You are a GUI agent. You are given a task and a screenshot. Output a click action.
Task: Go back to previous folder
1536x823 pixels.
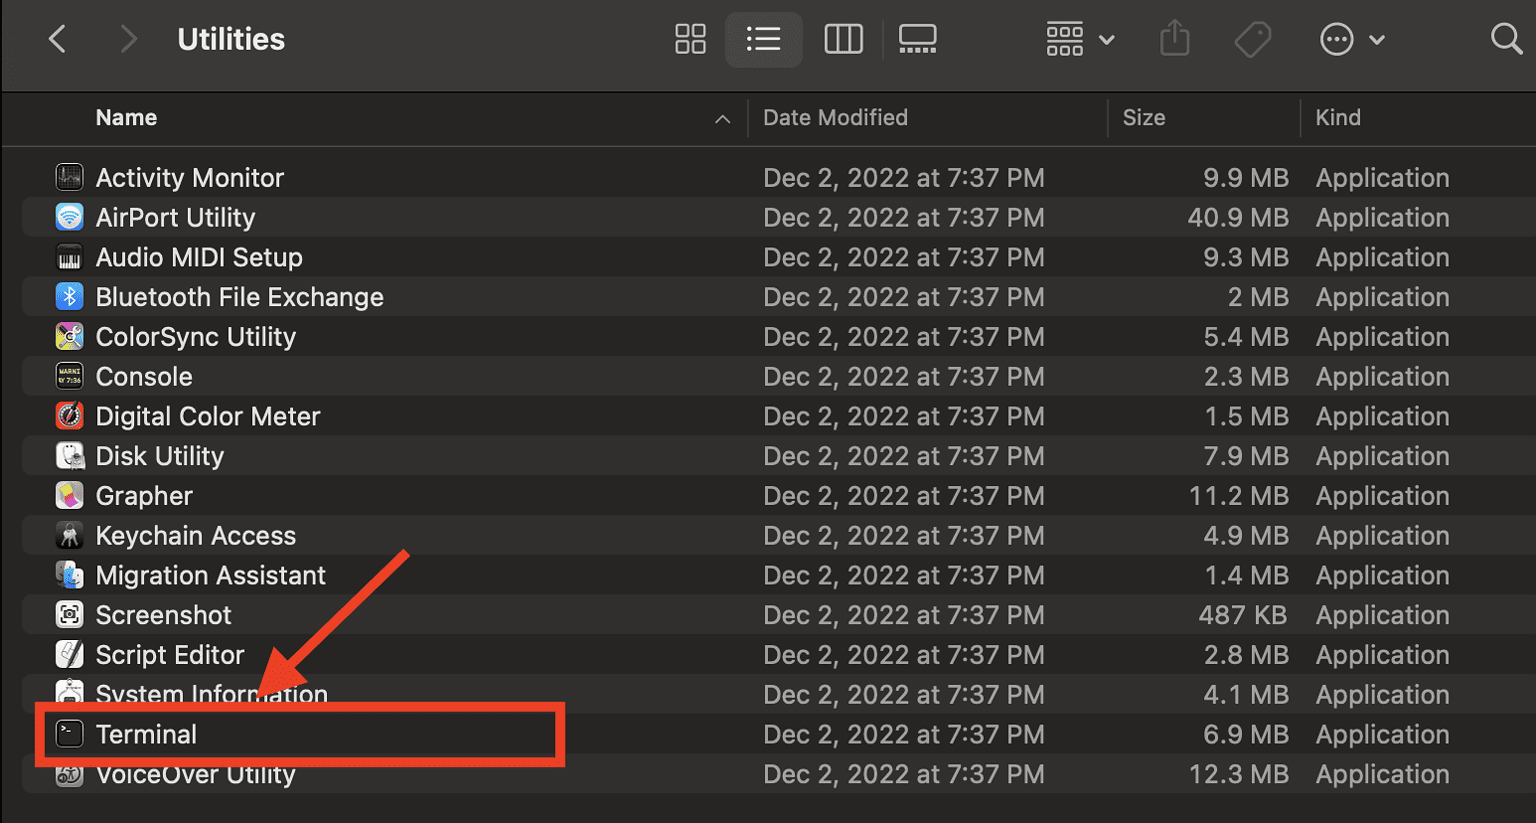click(x=57, y=39)
